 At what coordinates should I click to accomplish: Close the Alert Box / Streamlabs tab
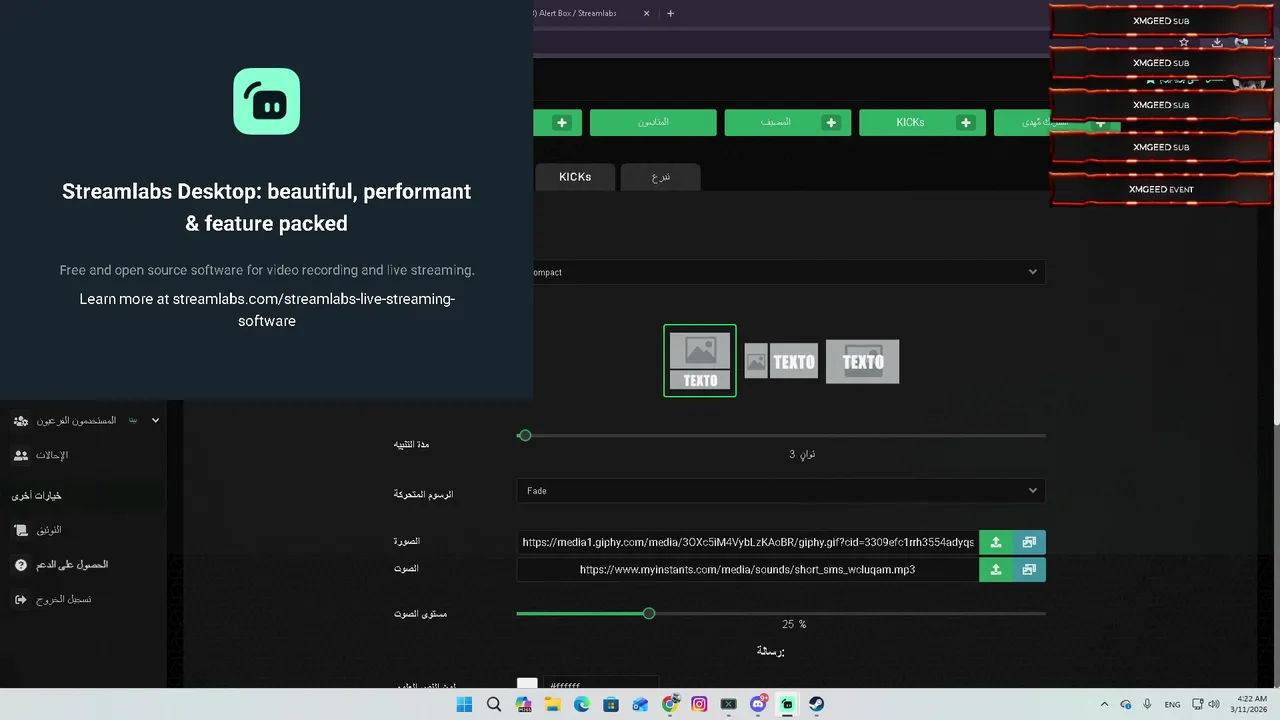pyautogui.click(x=646, y=13)
